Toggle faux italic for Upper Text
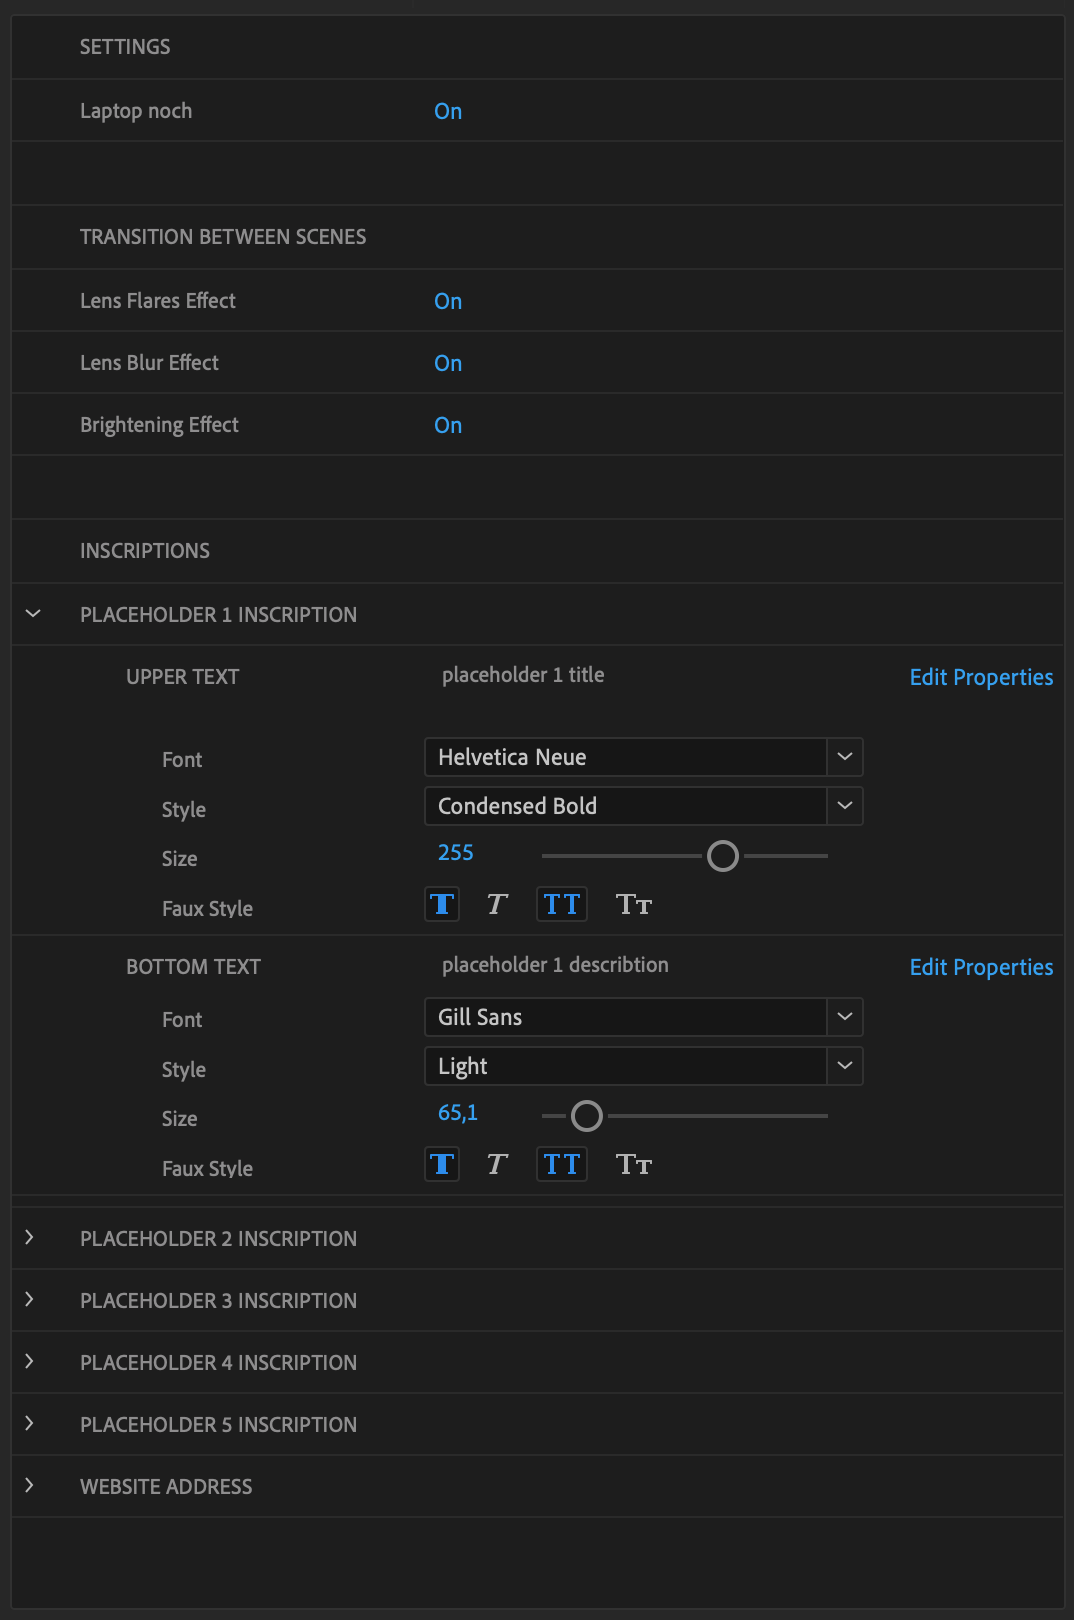The image size is (1074, 1620). (x=497, y=905)
